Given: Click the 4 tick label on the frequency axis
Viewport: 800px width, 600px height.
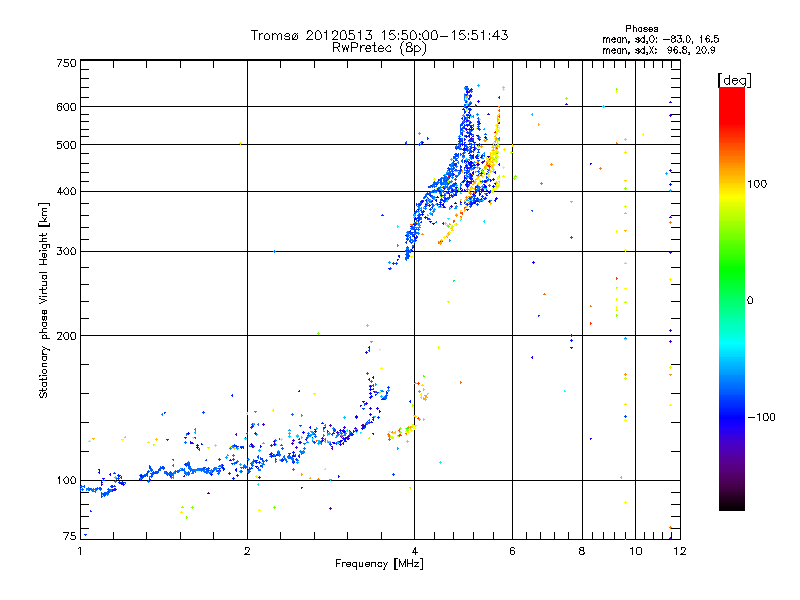Looking at the screenshot, I should pyautogui.click(x=414, y=551).
